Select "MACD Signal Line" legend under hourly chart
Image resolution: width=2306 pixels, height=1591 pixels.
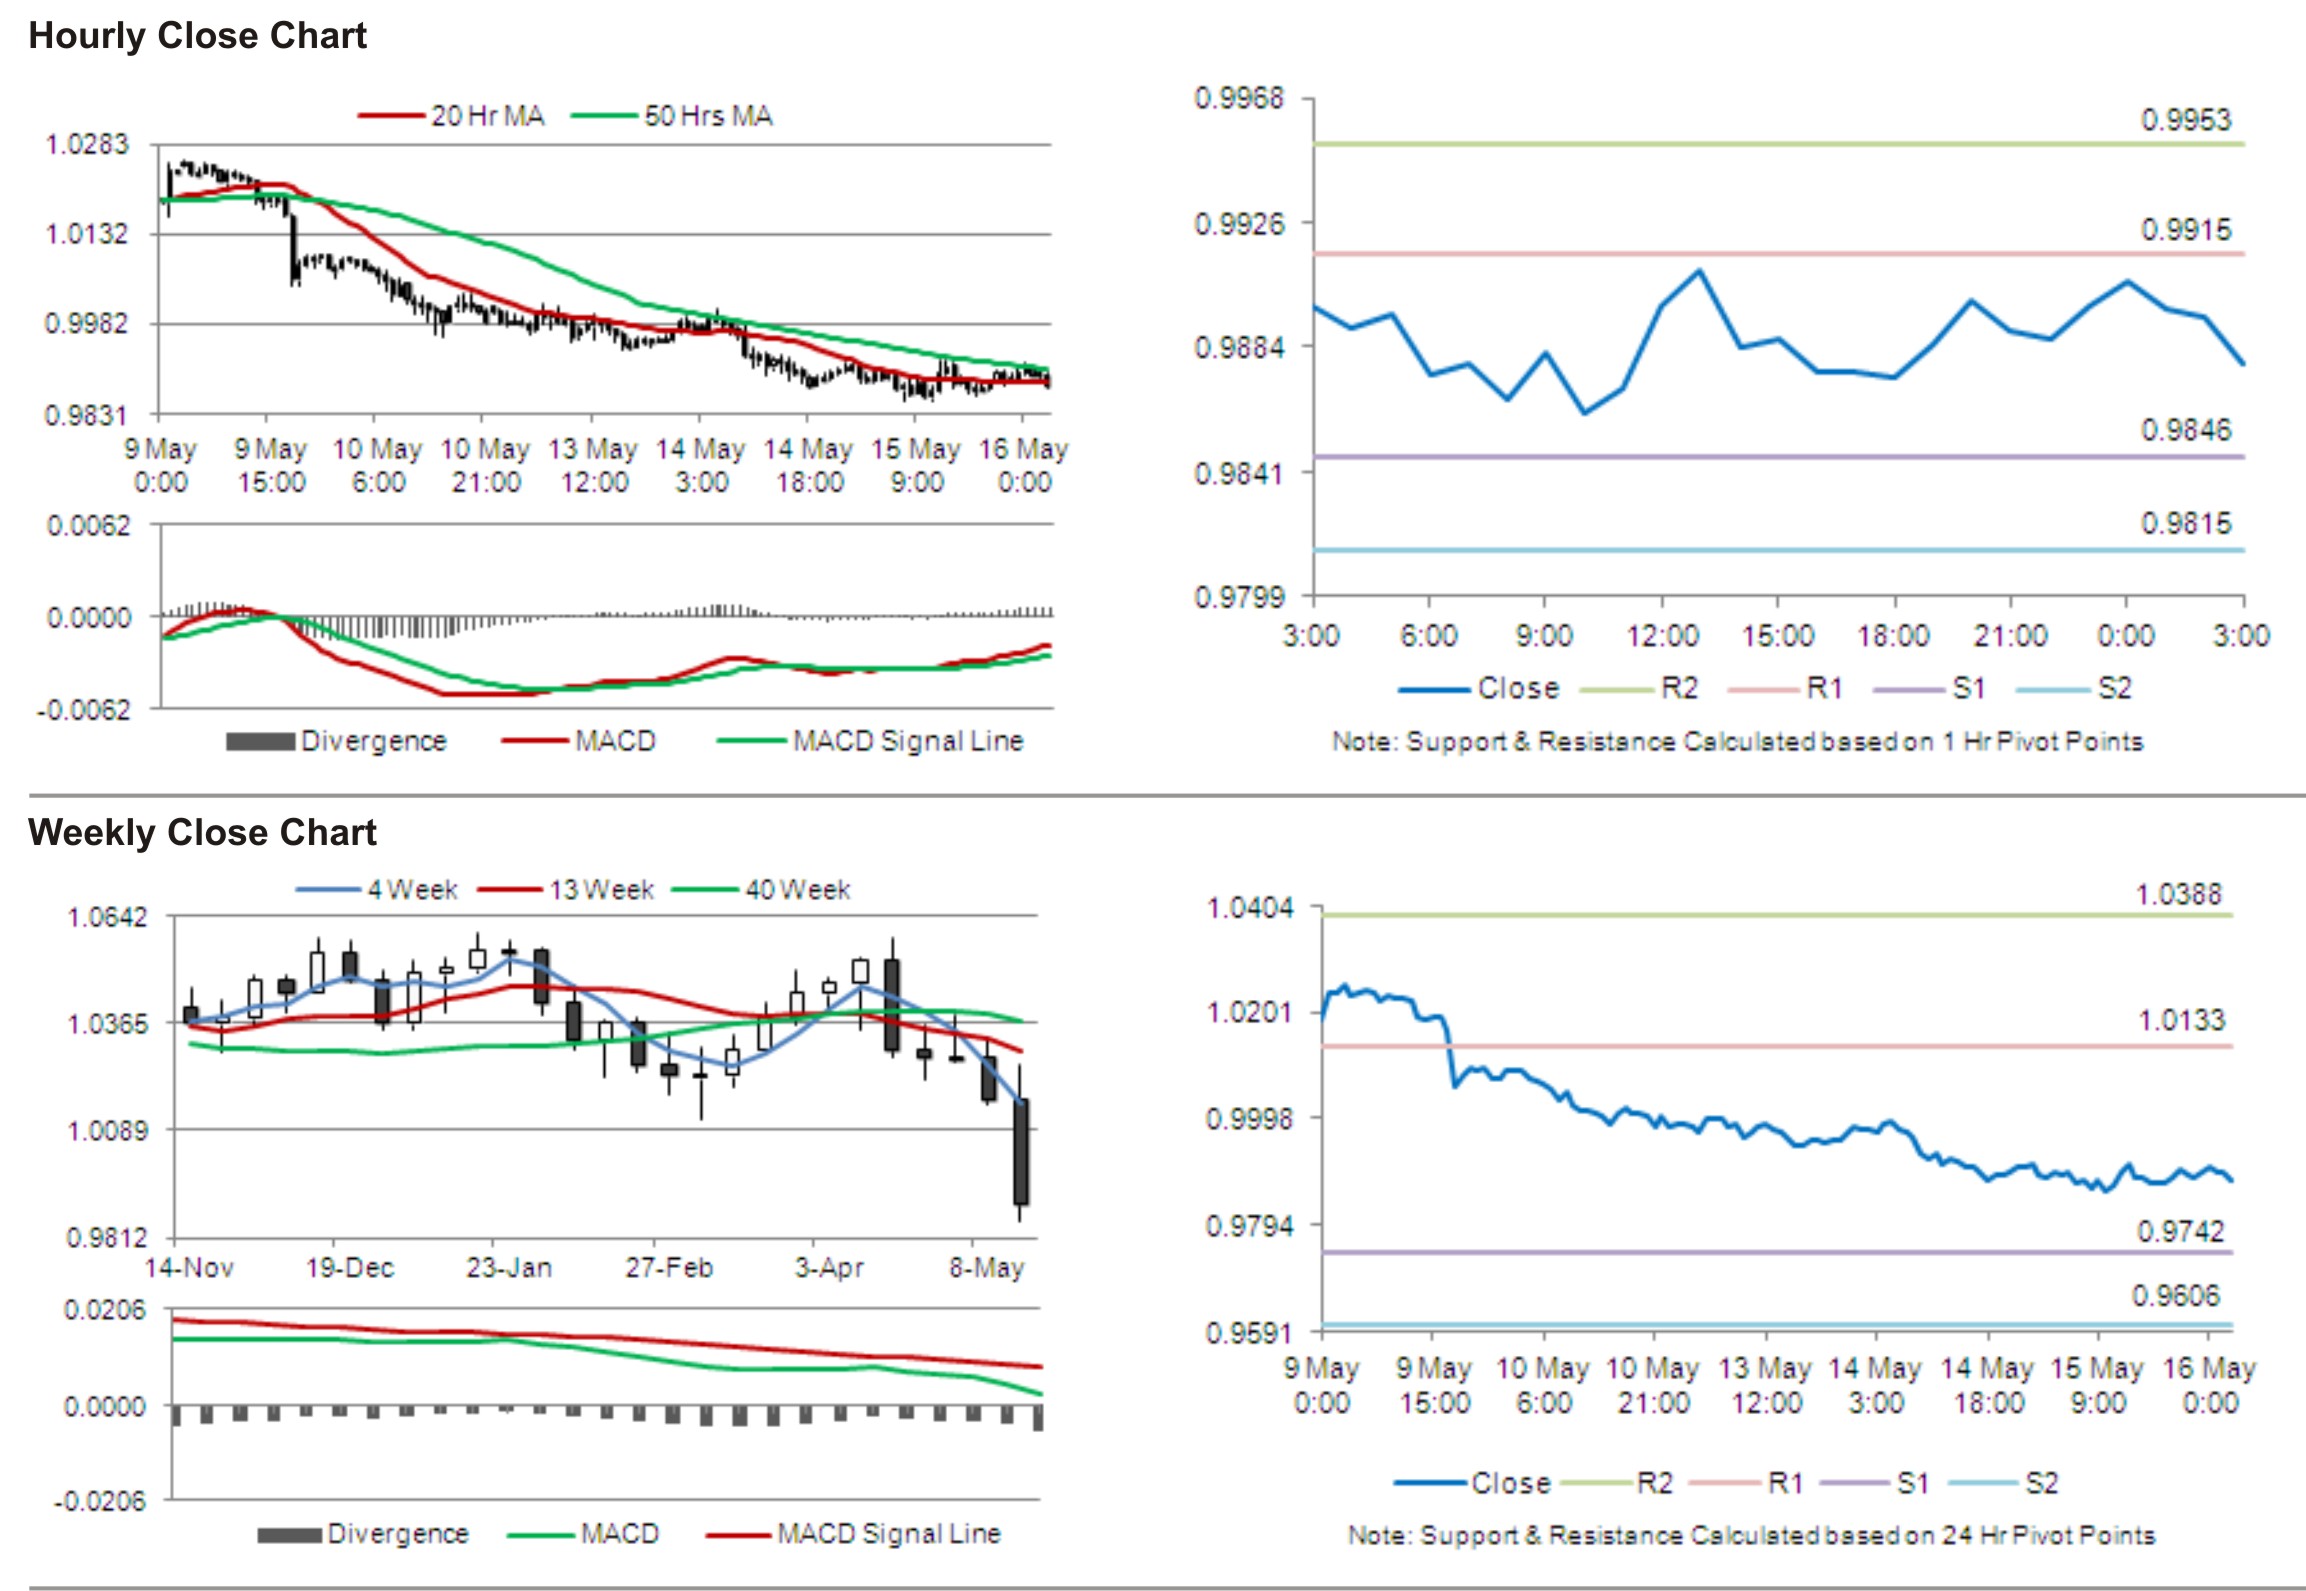tap(908, 741)
